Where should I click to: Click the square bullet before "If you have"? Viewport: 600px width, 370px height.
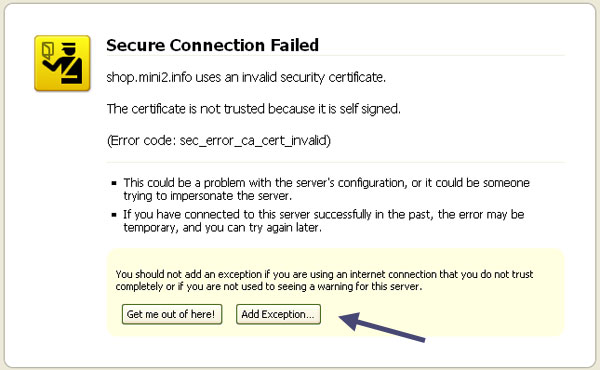[x=114, y=215]
